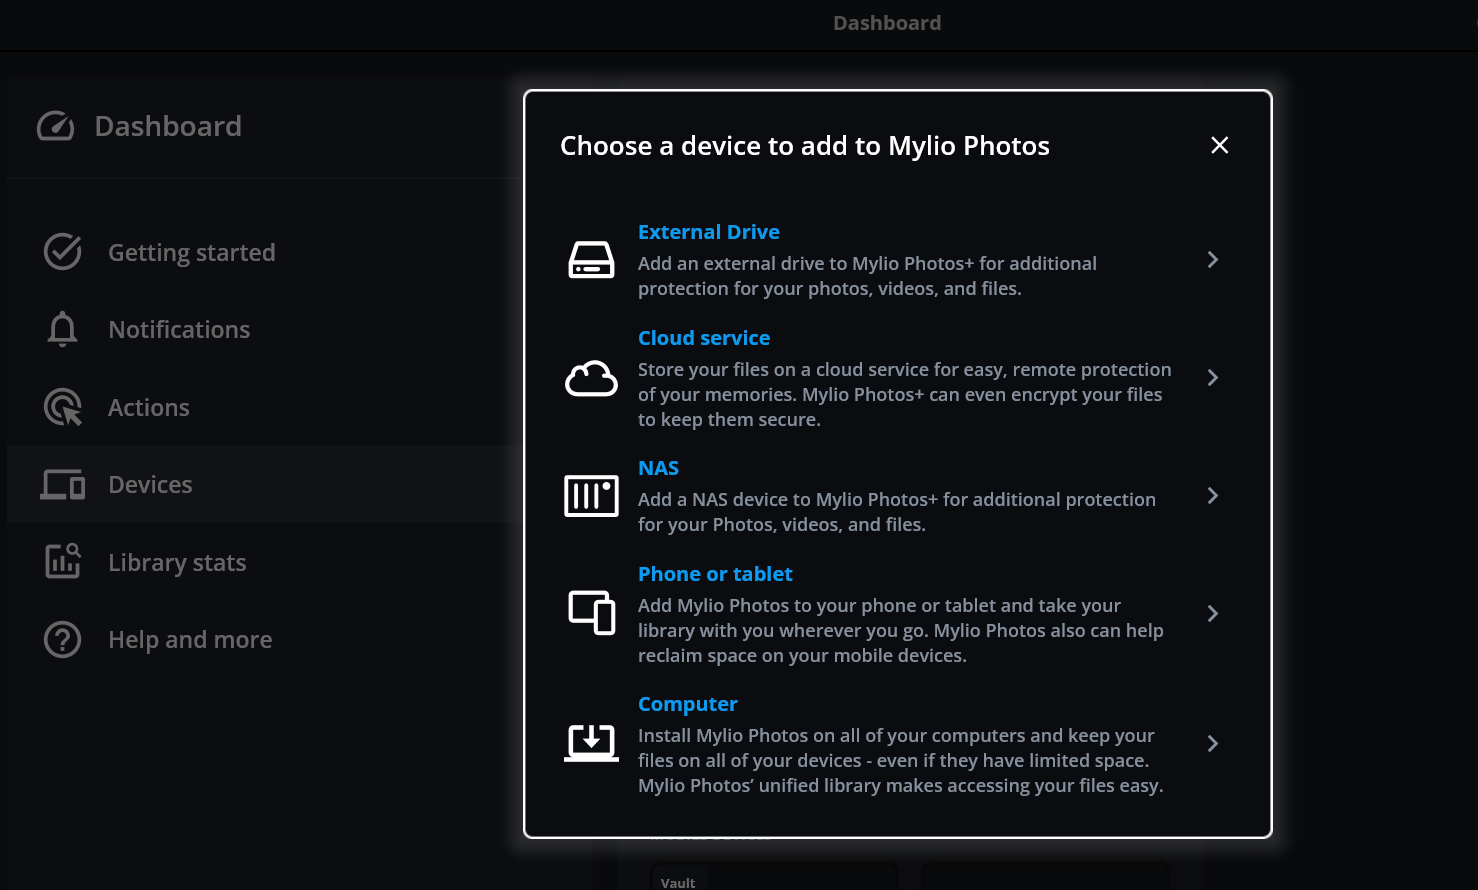The width and height of the screenshot is (1478, 890).
Task: Click the Library stats chart icon
Action: point(62,562)
